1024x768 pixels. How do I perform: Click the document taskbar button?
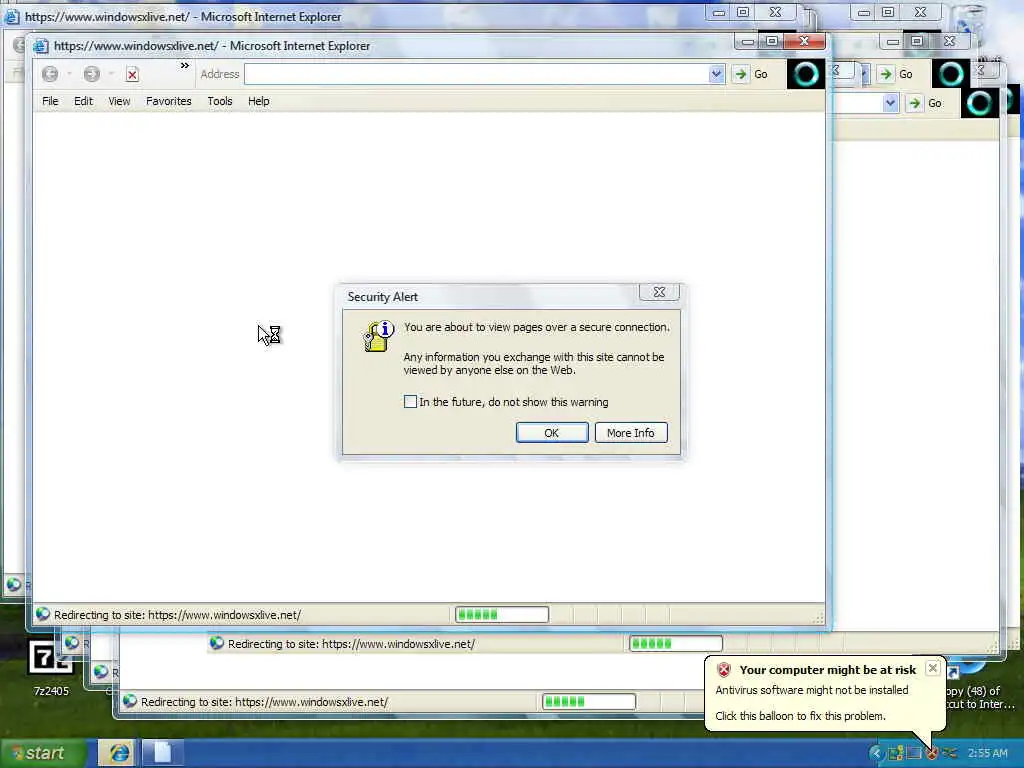point(162,753)
